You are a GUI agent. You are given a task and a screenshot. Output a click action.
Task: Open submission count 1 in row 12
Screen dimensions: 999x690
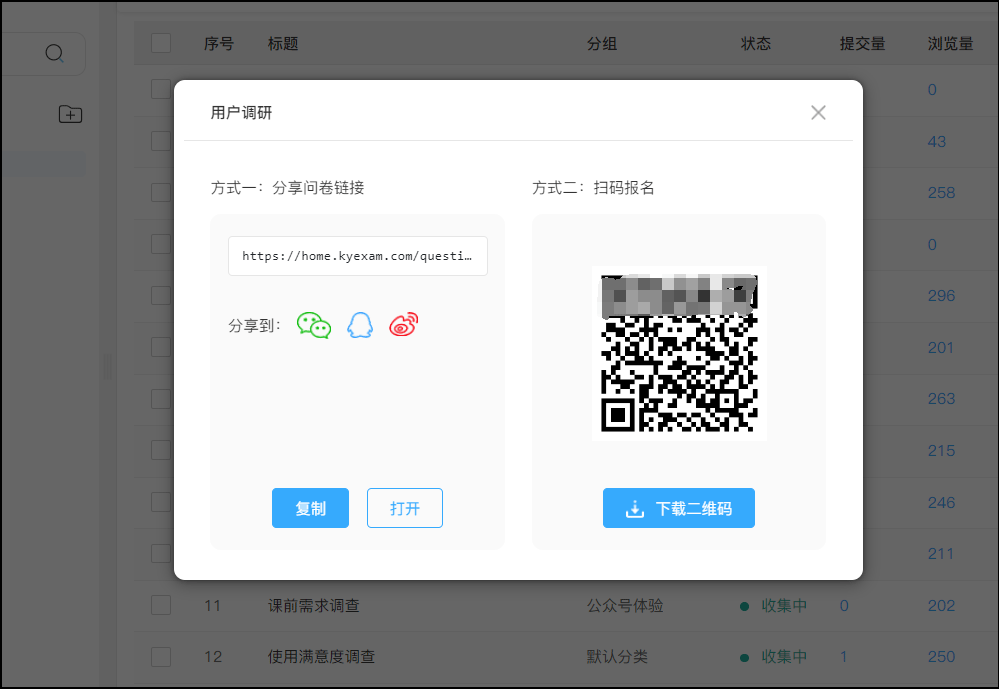point(844,656)
